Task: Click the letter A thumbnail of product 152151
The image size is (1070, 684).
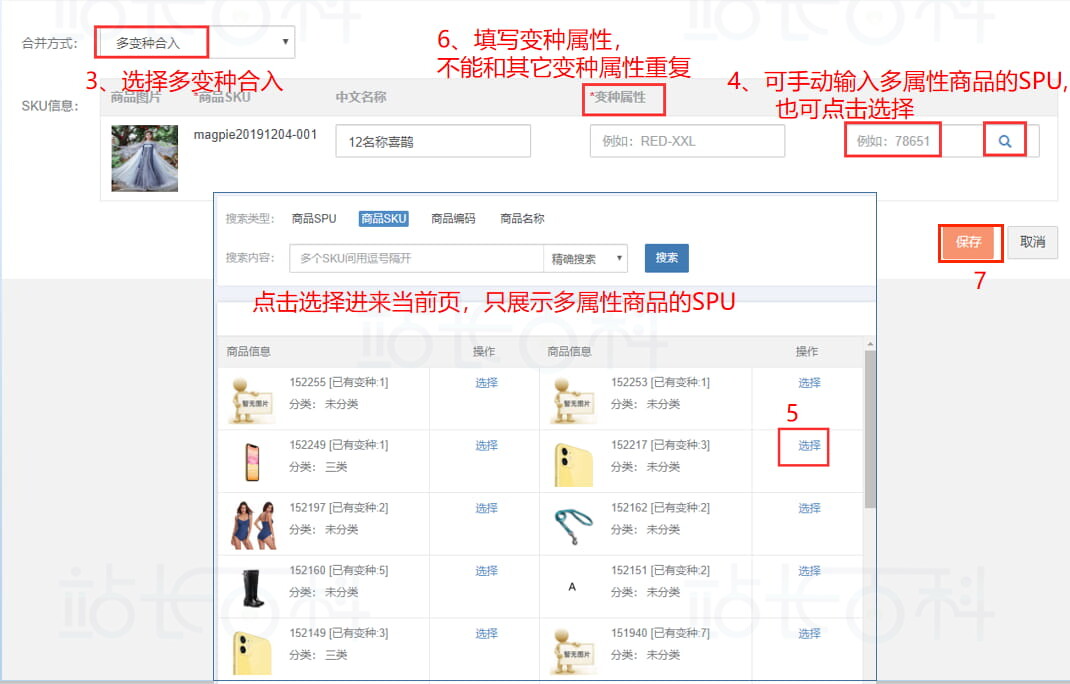Action: 572,586
